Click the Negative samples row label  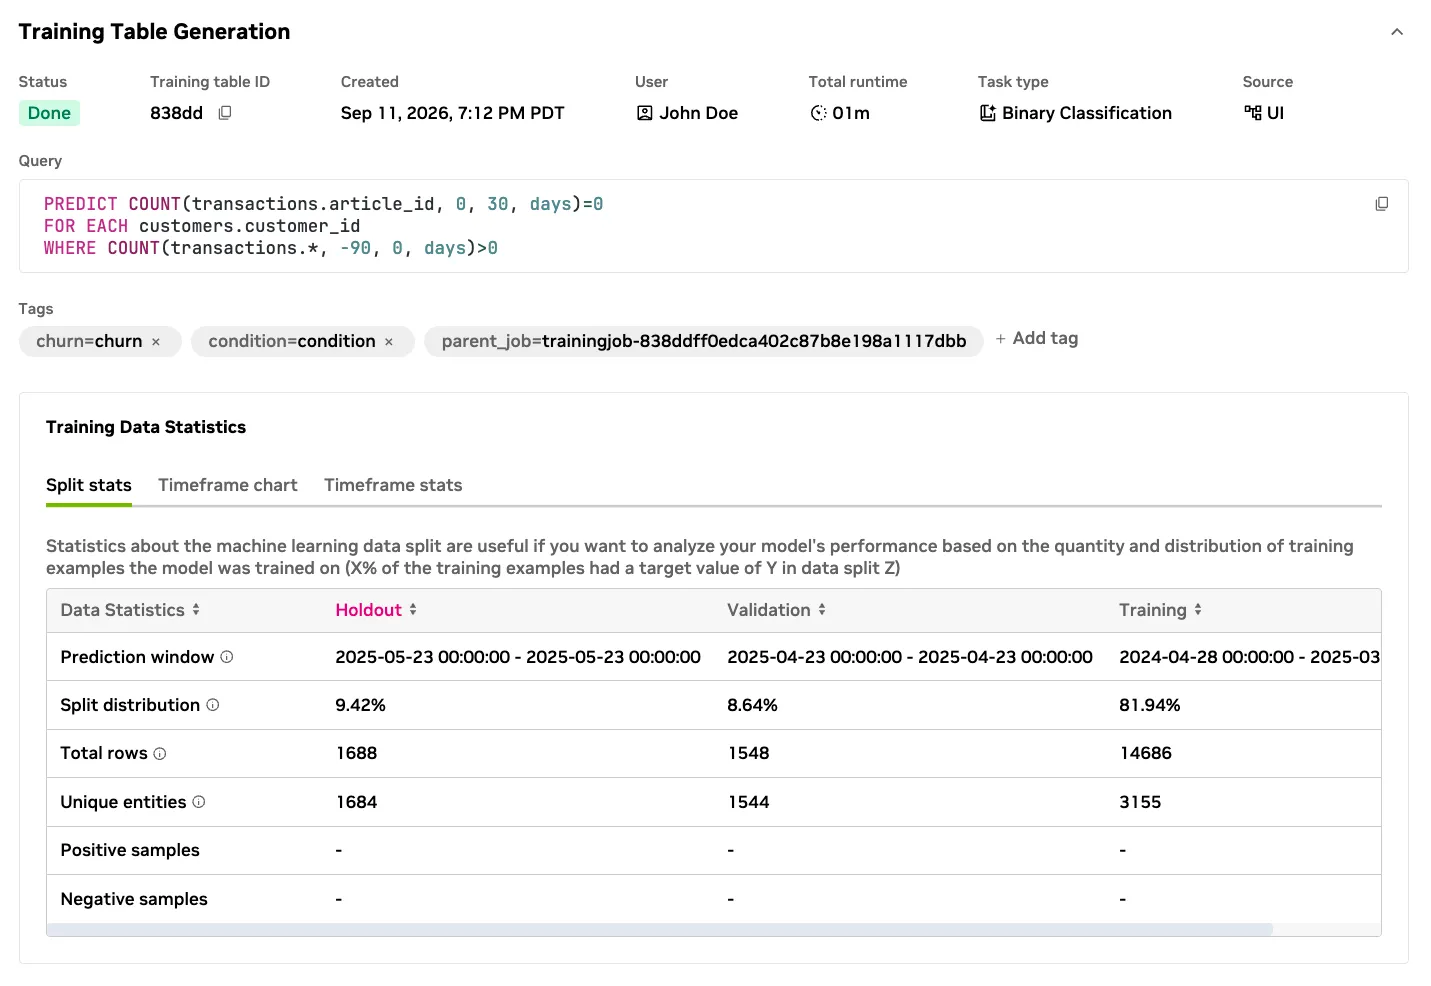(x=134, y=899)
